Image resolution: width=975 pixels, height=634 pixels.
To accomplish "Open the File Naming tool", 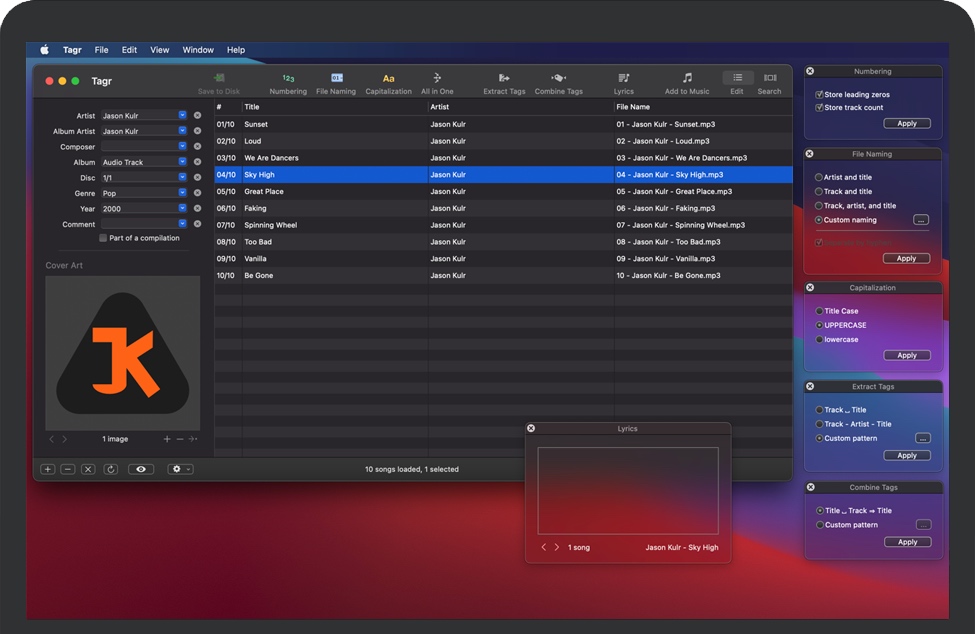I will click(336, 78).
